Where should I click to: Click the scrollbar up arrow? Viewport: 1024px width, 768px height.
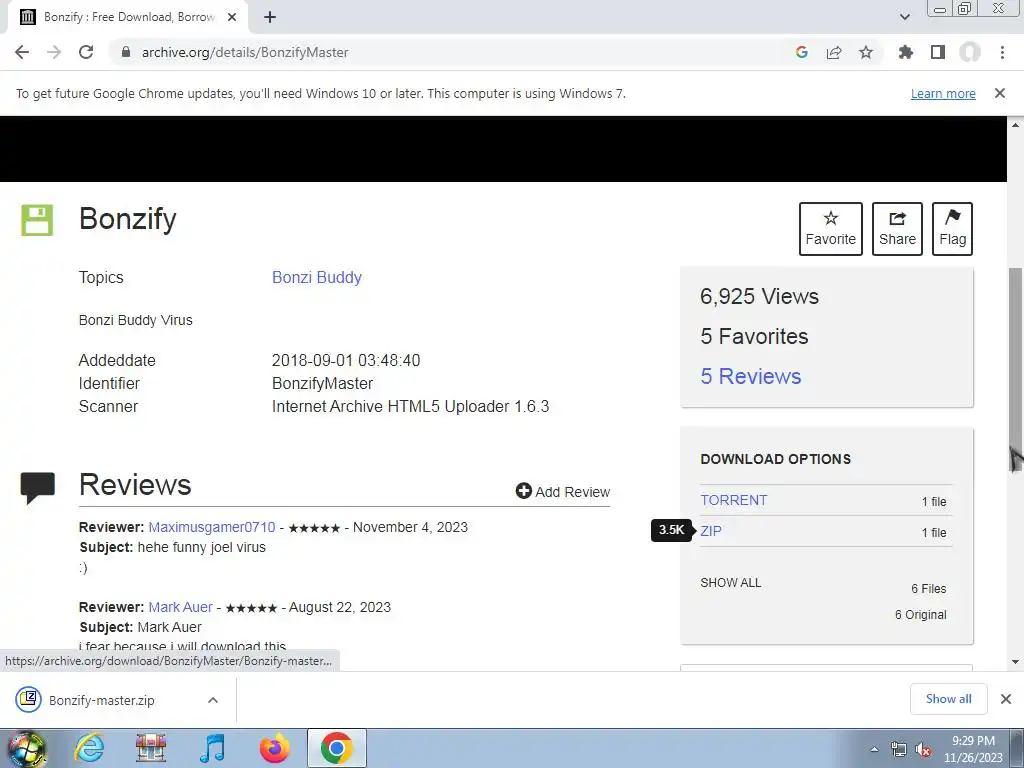click(x=1016, y=124)
